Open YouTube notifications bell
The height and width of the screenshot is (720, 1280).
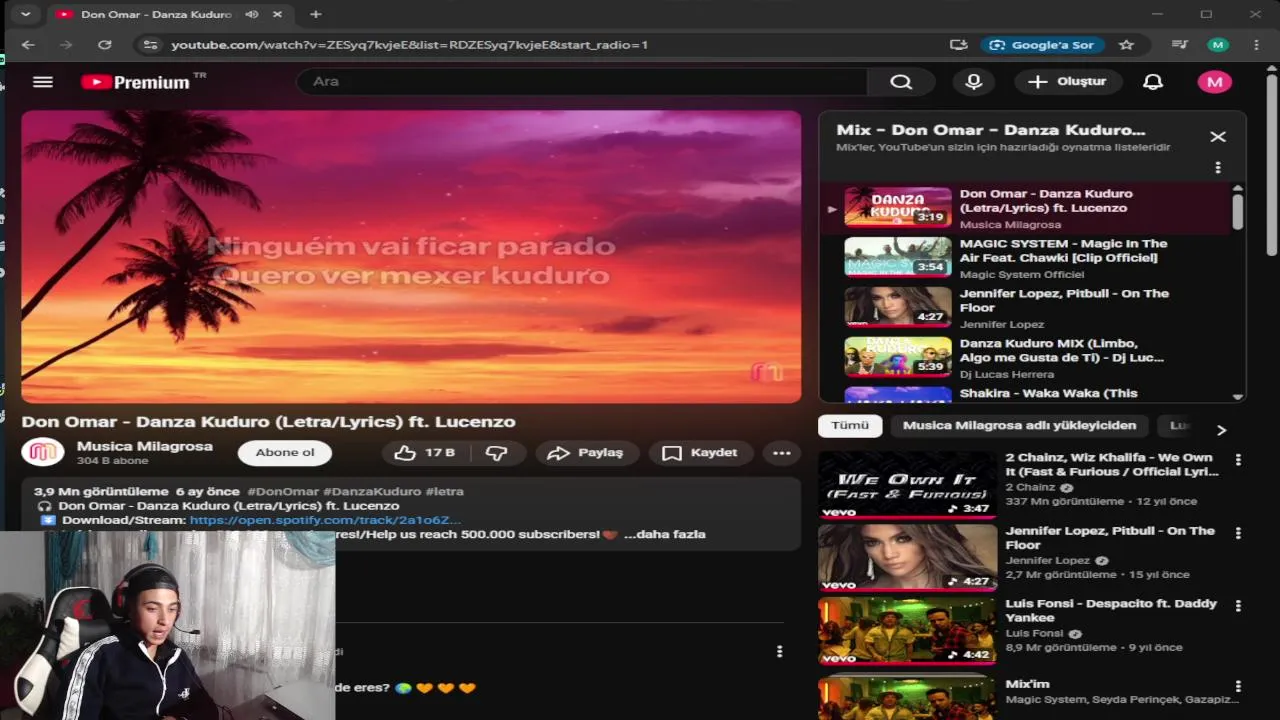[1153, 82]
